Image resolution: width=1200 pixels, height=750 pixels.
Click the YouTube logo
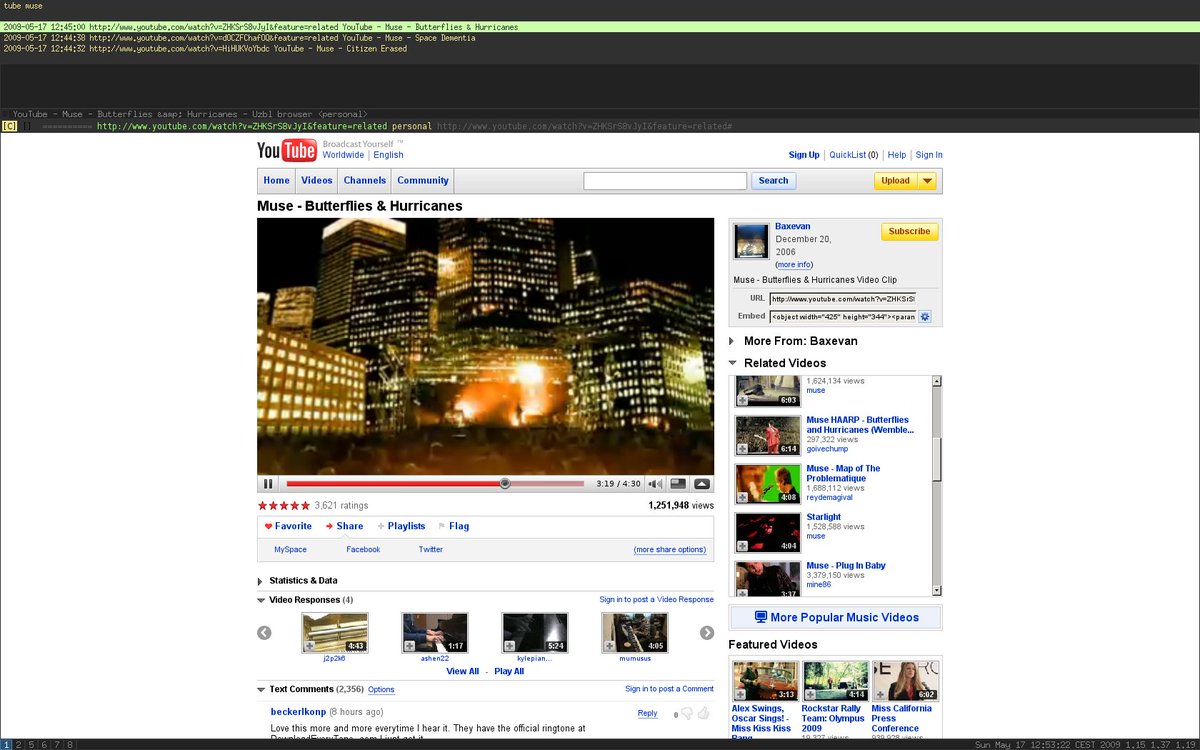tap(285, 150)
